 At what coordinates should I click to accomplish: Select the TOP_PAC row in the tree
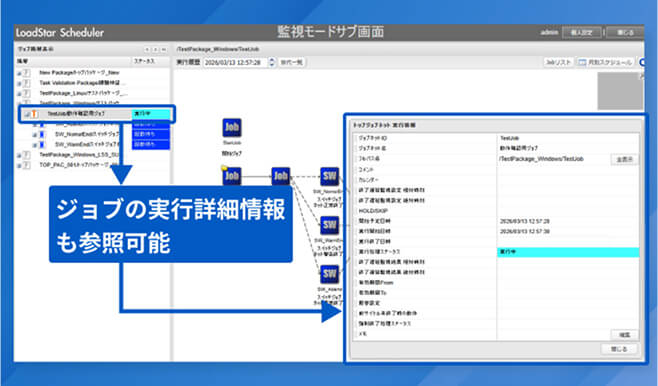(92, 165)
